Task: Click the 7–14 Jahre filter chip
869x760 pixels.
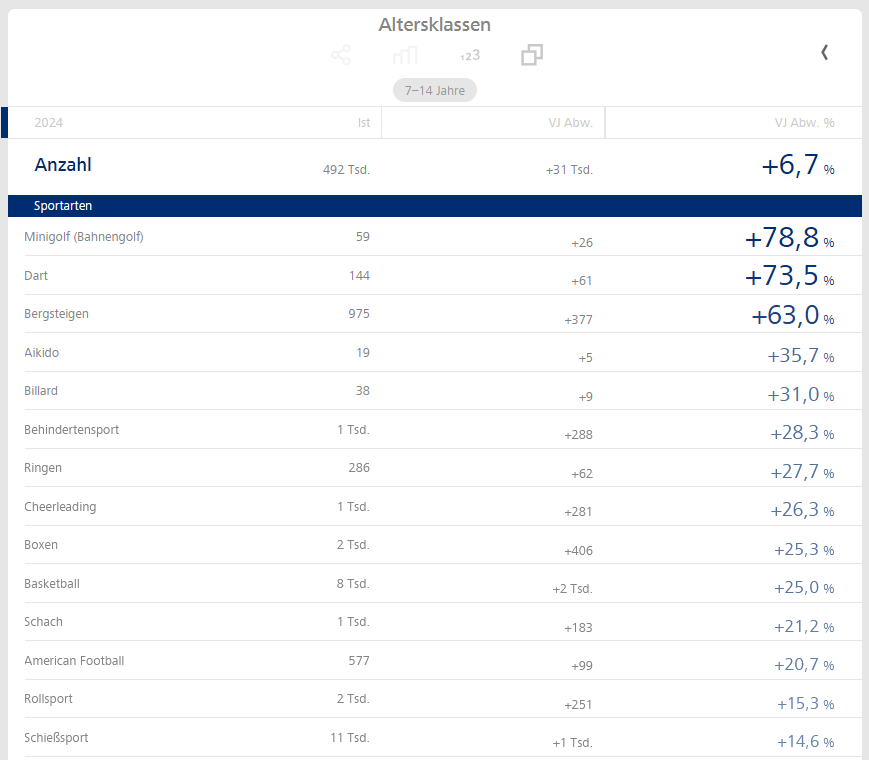Action: pyautogui.click(x=435, y=90)
